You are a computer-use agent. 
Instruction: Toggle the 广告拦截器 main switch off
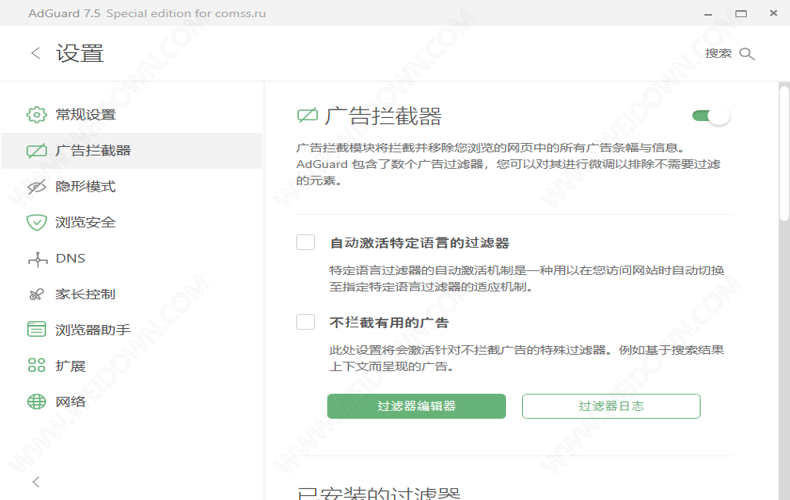[x=711, y=116]
